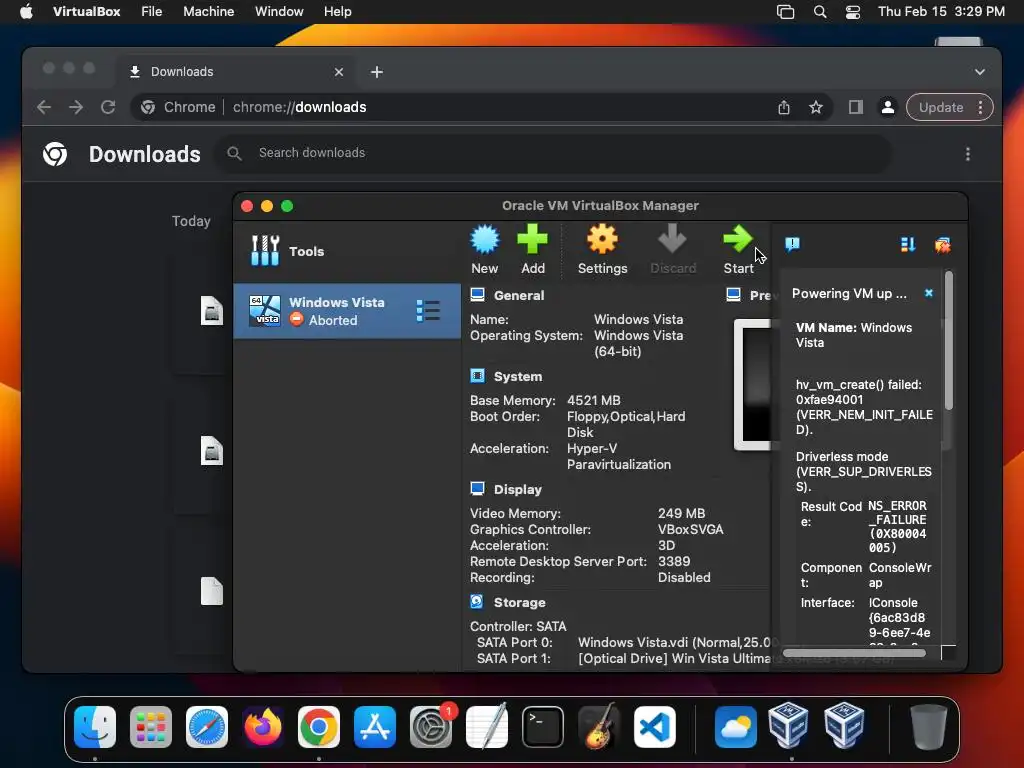
Task: Open Control Center in menu bar
Action: (x=852, y=12)
